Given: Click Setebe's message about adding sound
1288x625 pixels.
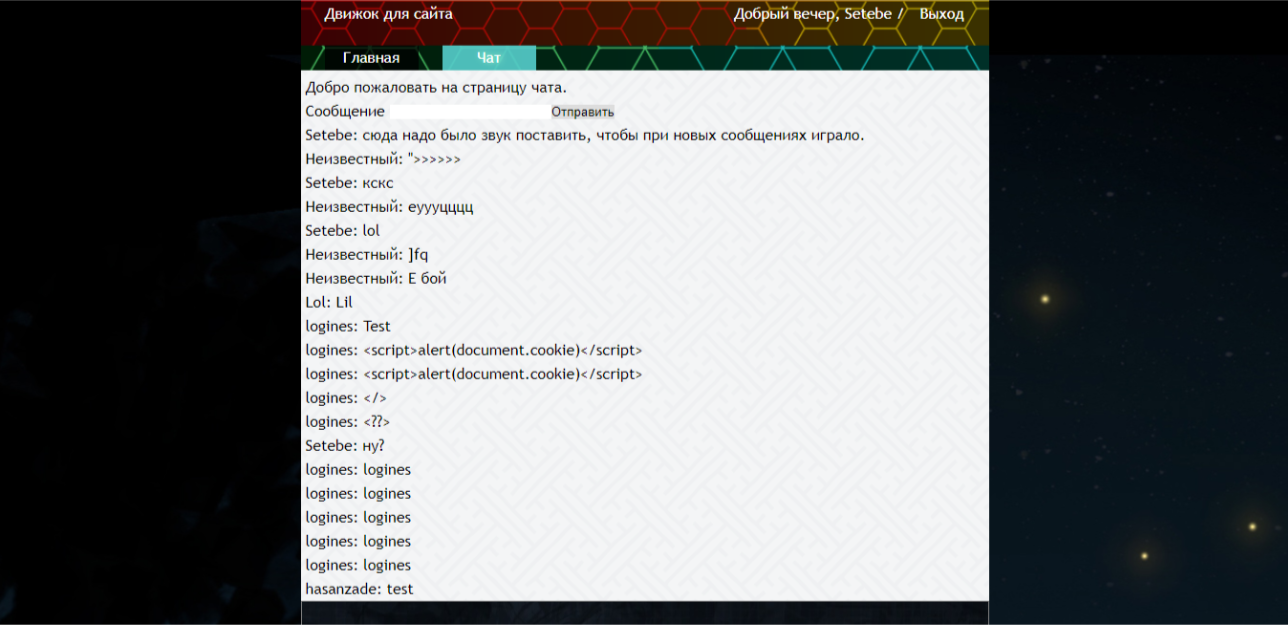Looking at the screenshot, I should tap(584, 135).
